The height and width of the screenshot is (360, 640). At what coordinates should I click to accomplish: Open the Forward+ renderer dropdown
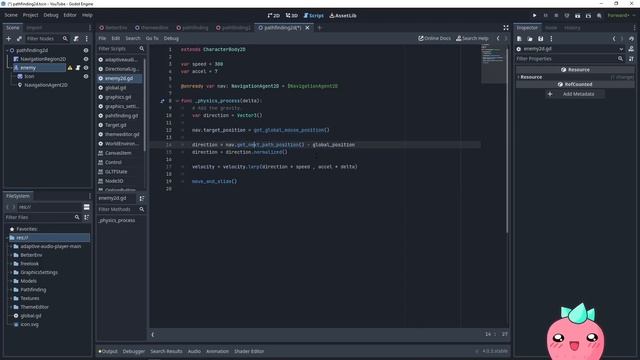pos(622,16)
